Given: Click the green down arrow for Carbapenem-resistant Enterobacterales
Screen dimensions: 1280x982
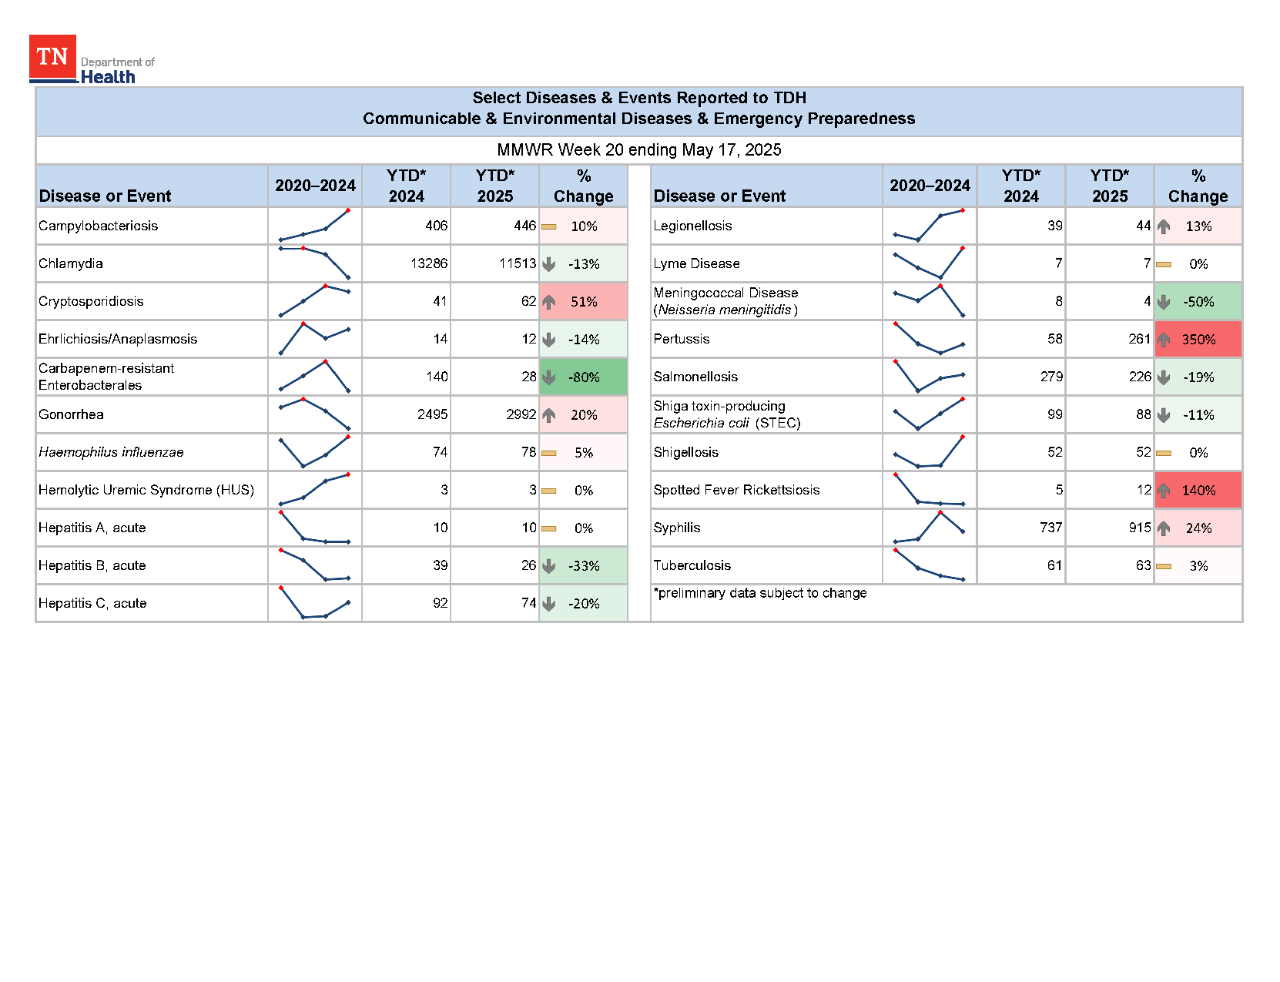Looking at the screenshot, I should coord(548,377).
